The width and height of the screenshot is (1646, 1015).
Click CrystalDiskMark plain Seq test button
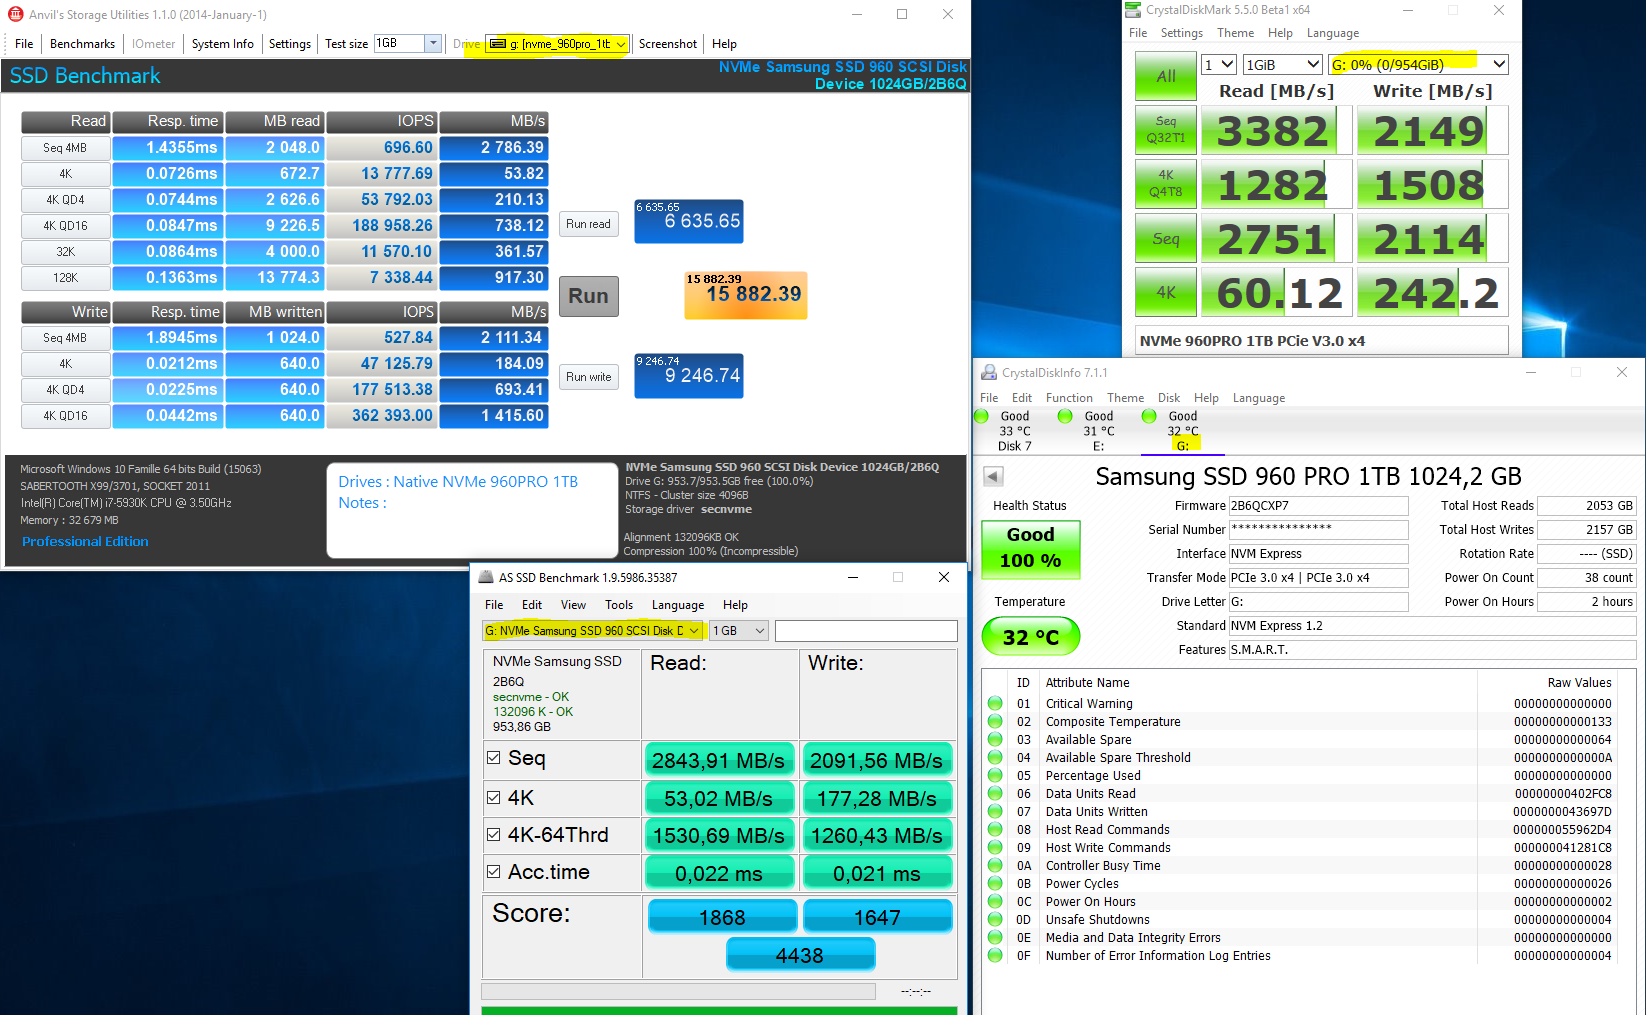point(1165,238)
